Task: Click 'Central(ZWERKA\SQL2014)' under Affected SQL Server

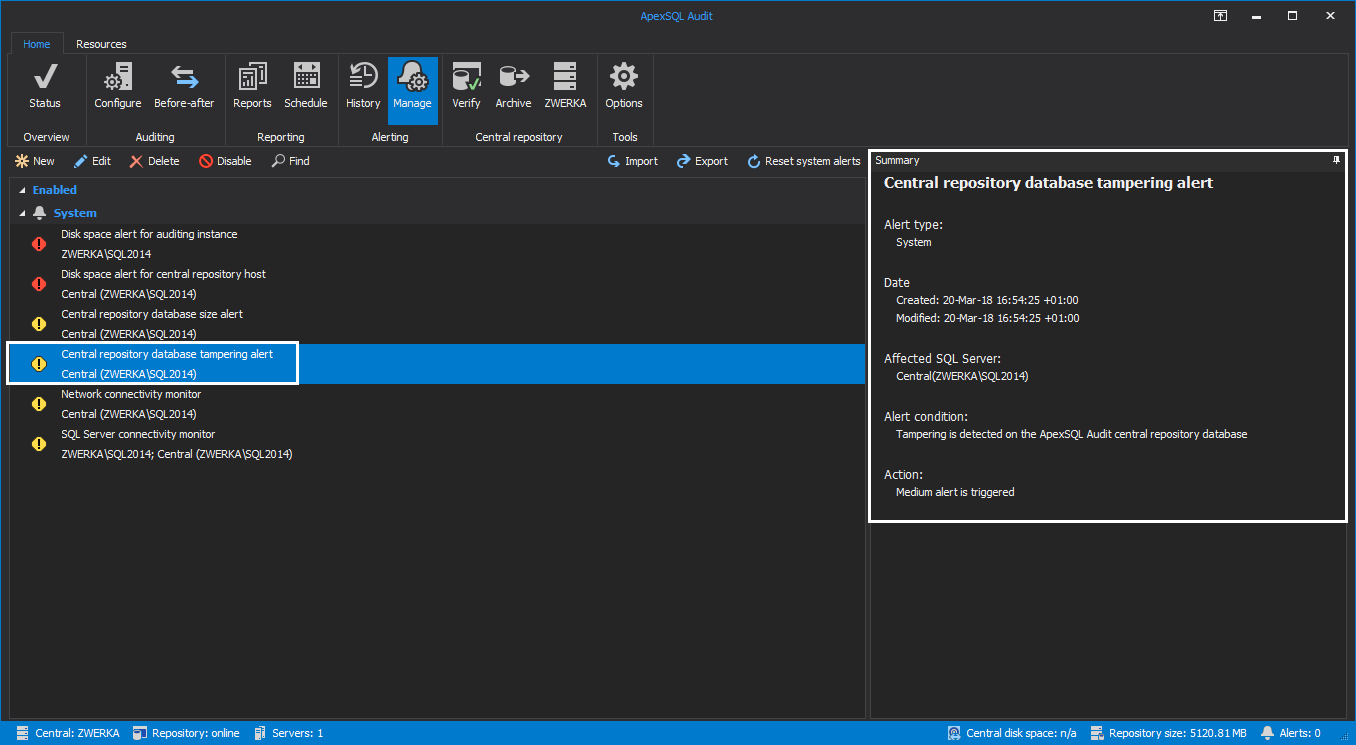Action: click(962, 376)
